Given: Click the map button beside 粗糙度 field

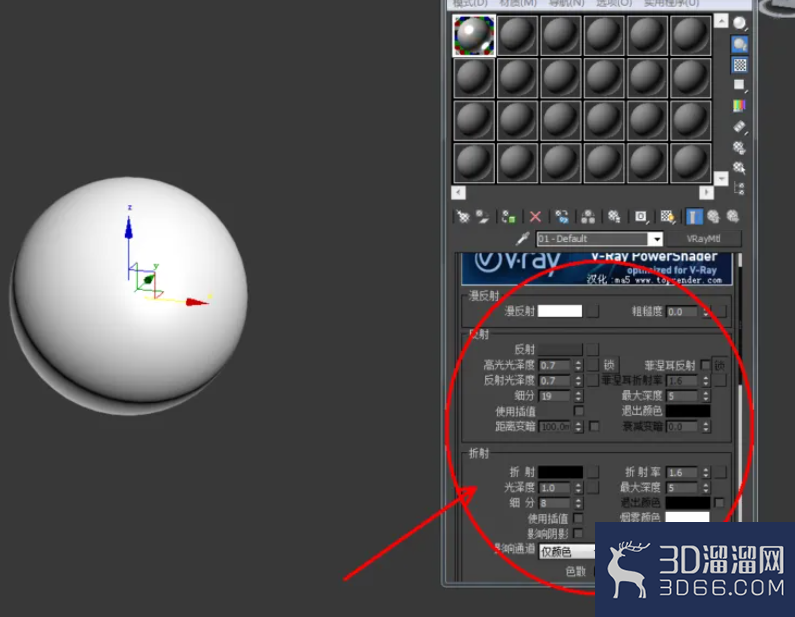Looking at the screenshot, I should point(720,311).
